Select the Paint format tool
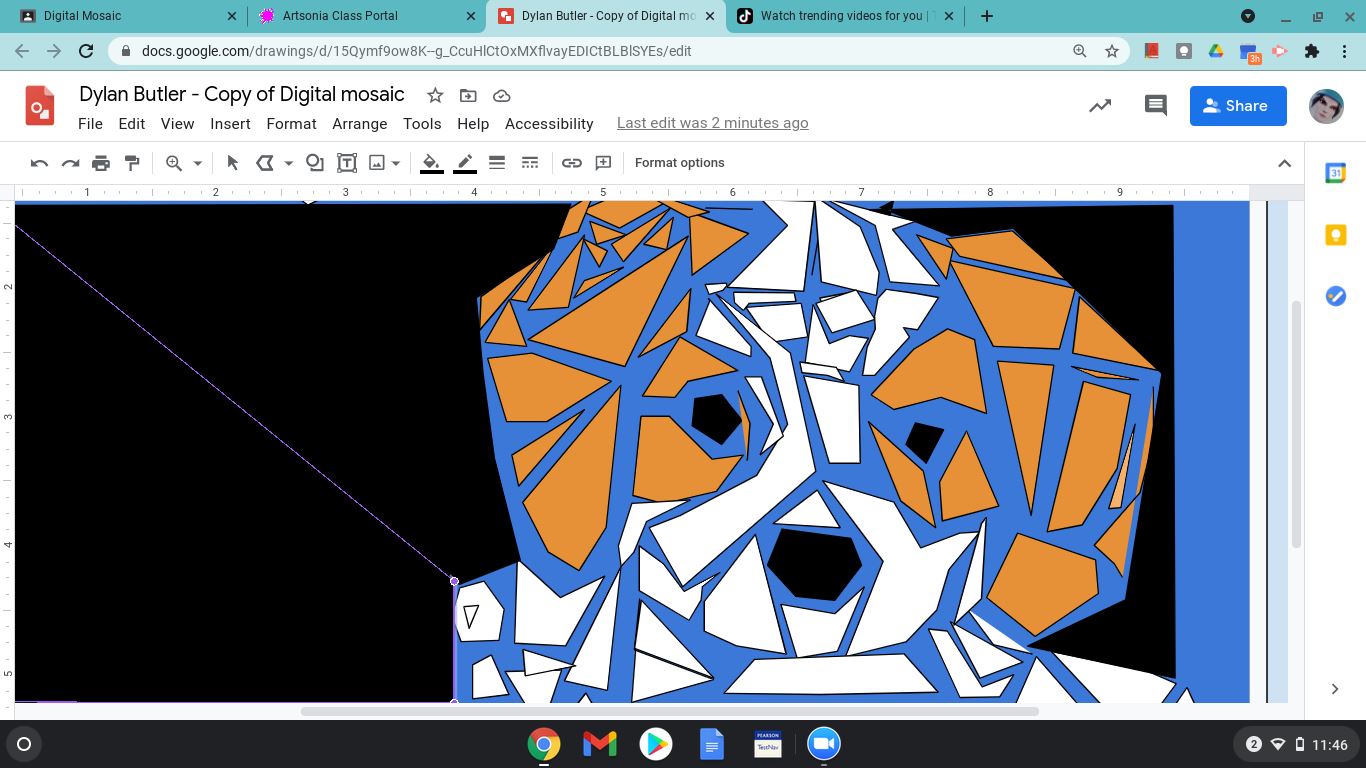The image size is (1366, 768). 132,163
